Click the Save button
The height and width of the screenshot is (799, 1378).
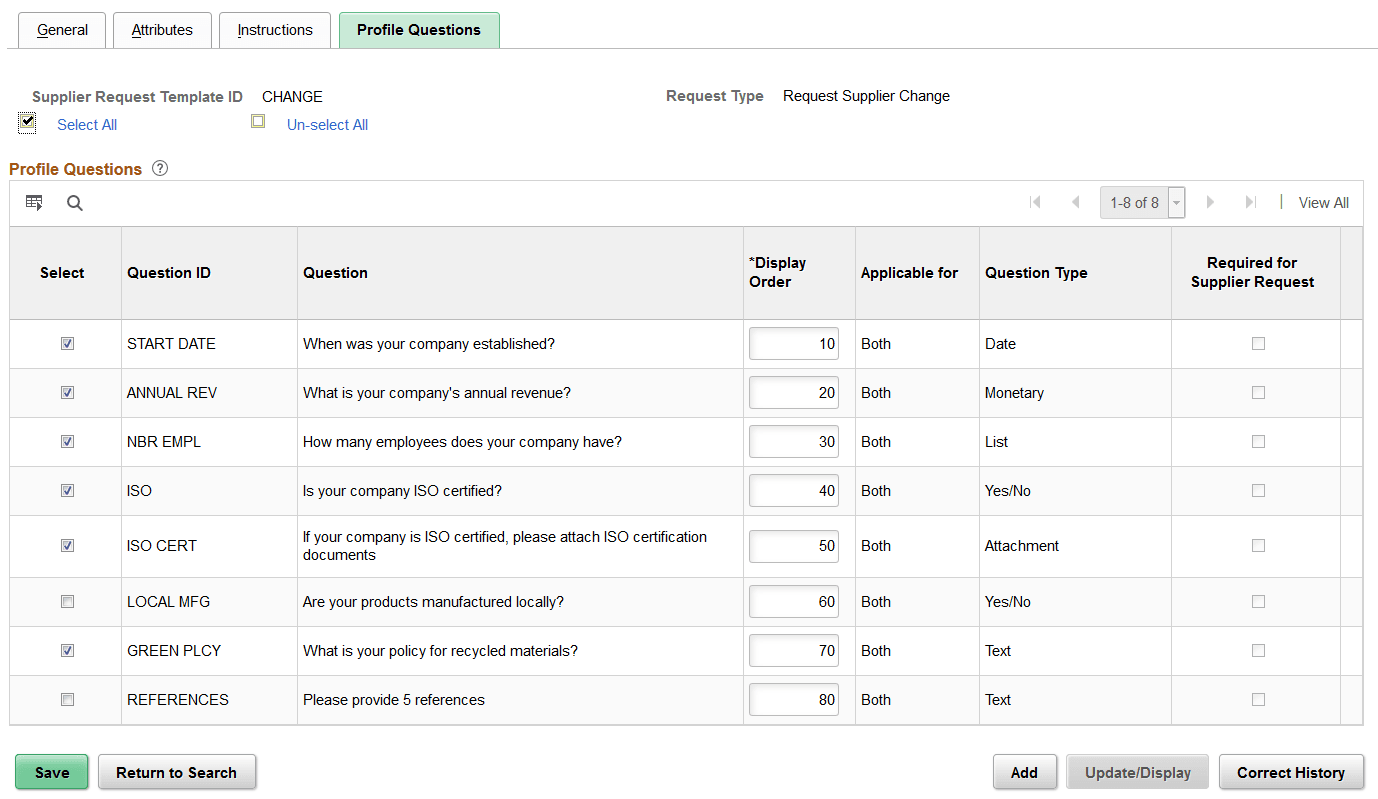tap(51, 772)
